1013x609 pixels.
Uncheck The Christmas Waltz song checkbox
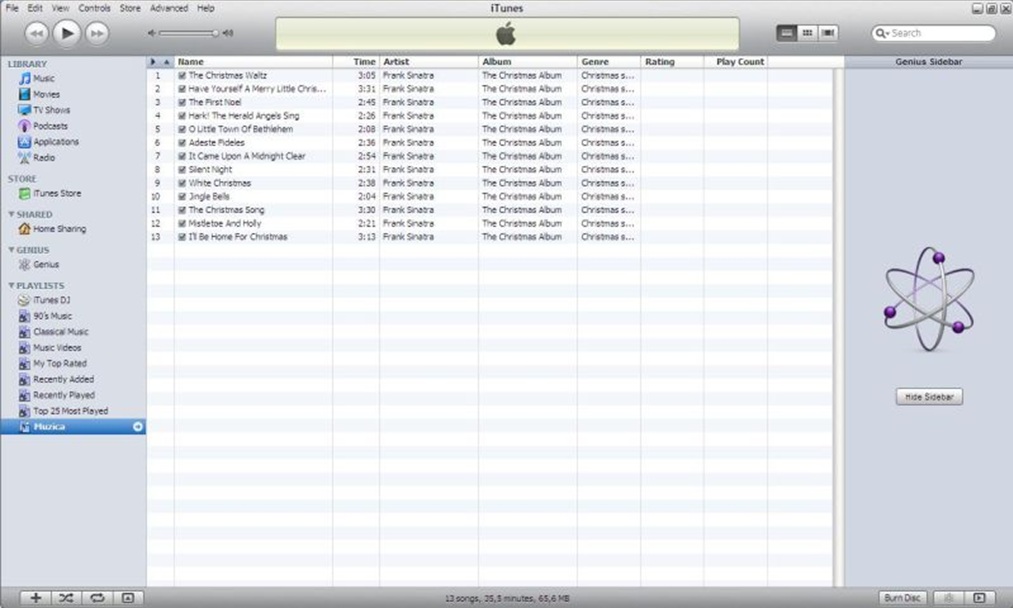pos(182,75)
